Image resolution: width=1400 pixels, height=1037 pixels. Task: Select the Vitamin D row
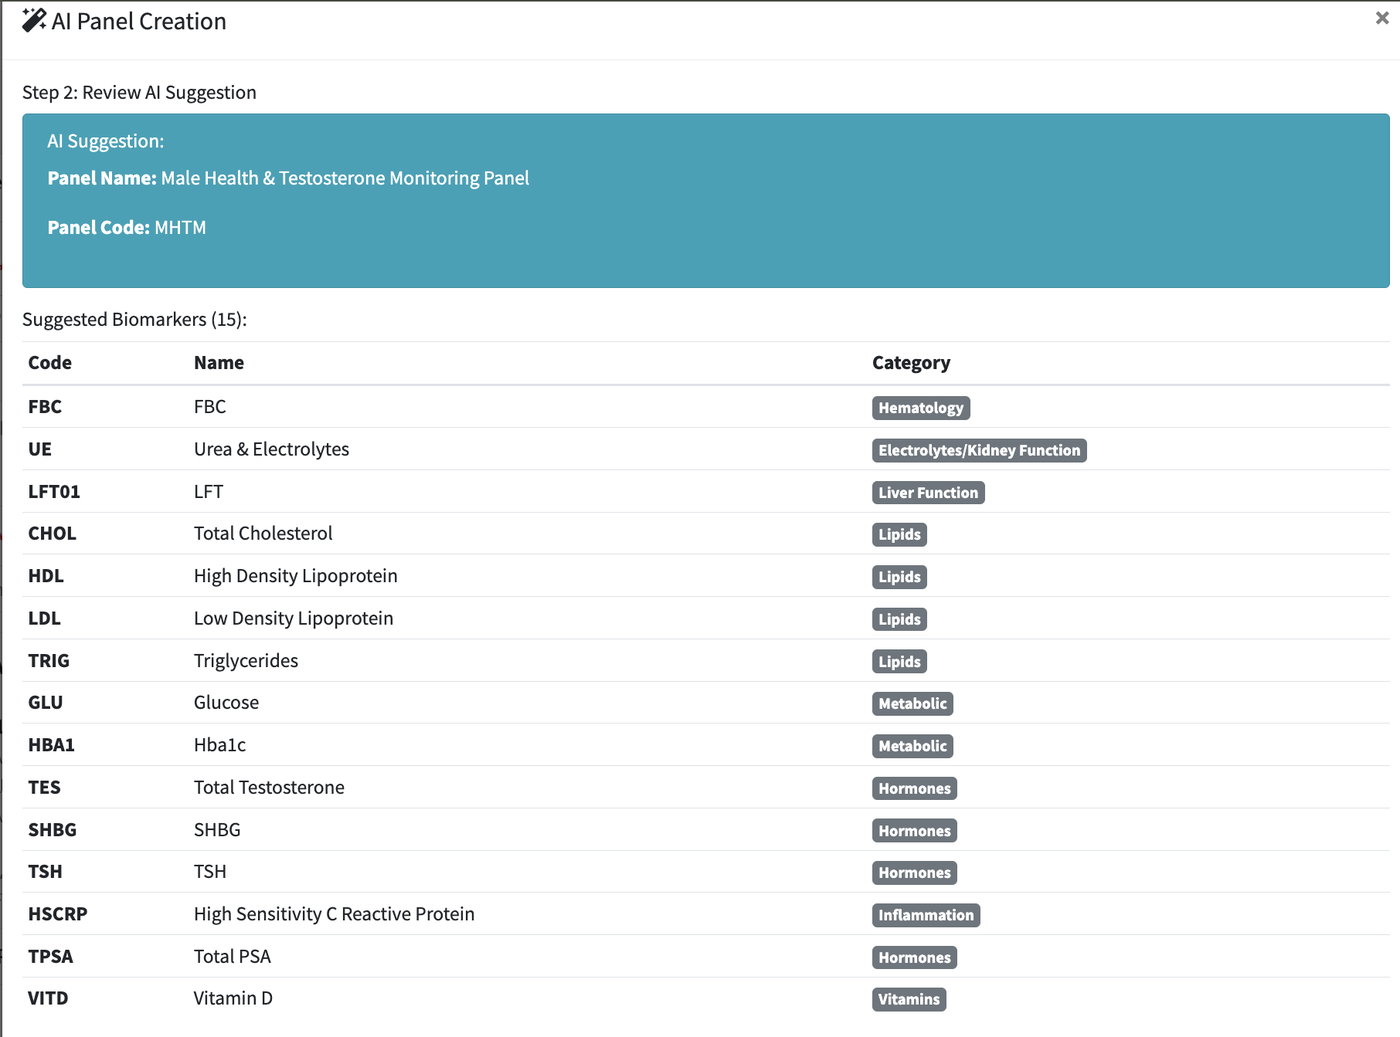706,999
